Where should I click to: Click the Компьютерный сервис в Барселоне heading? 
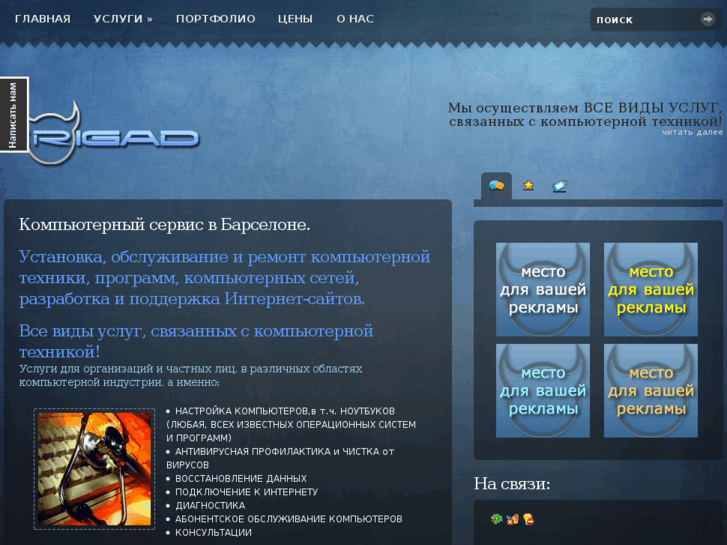(x=165, y=225)
